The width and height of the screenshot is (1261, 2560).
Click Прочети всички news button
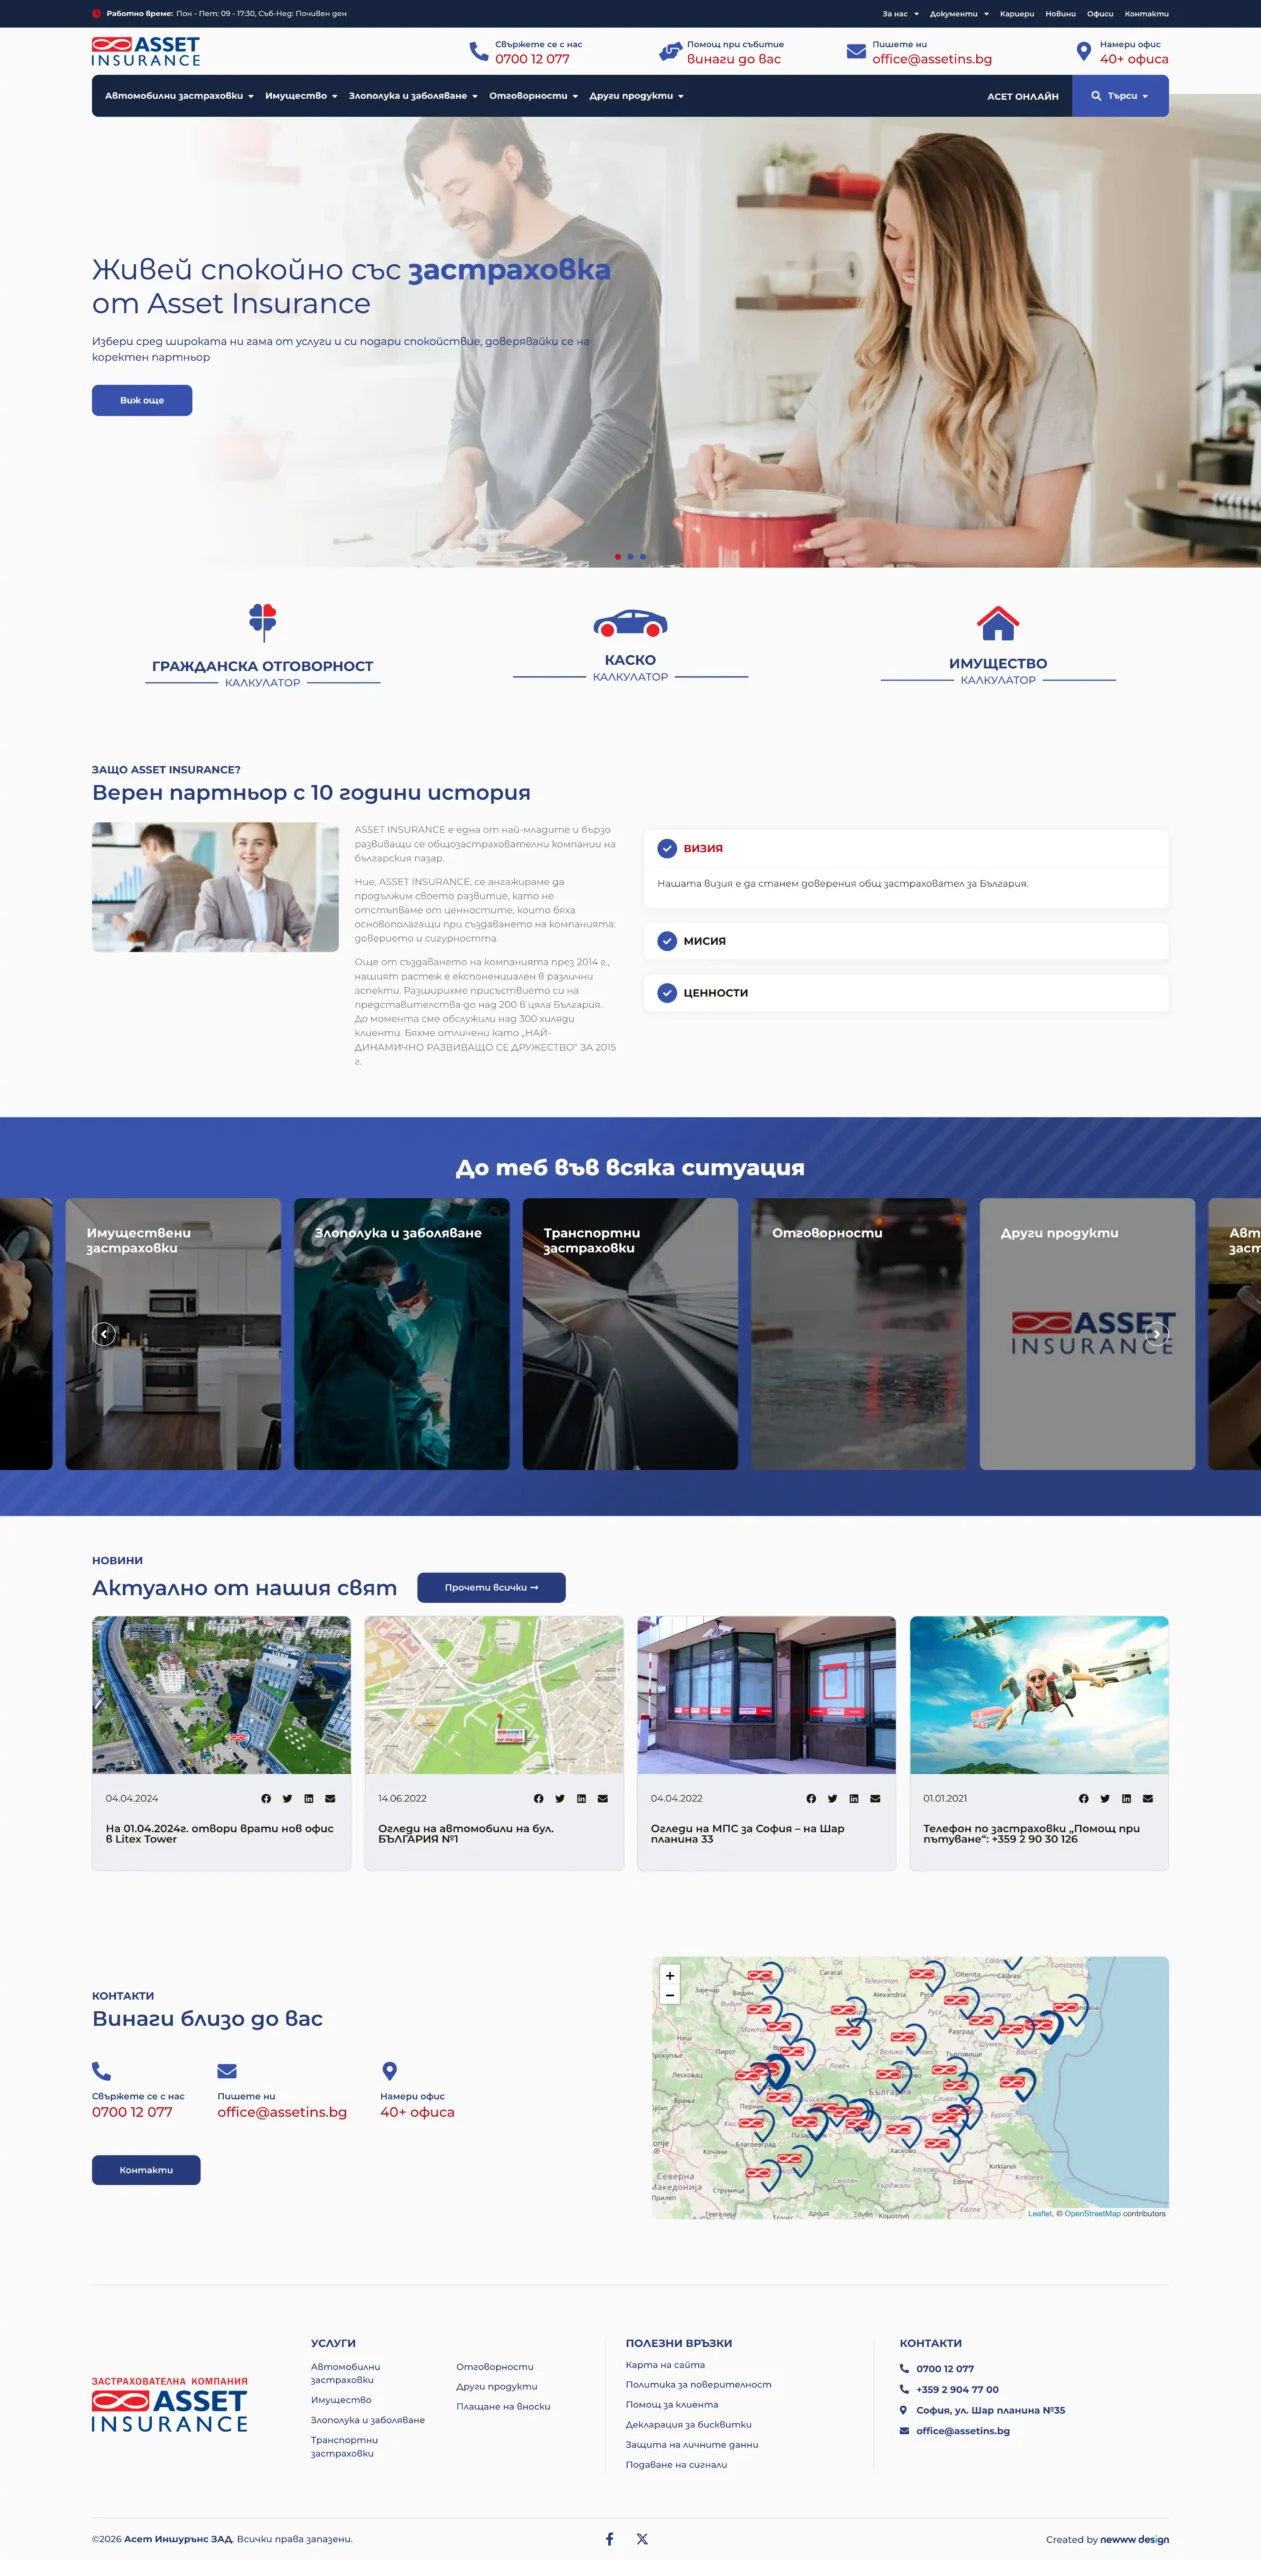point(491,1587)
